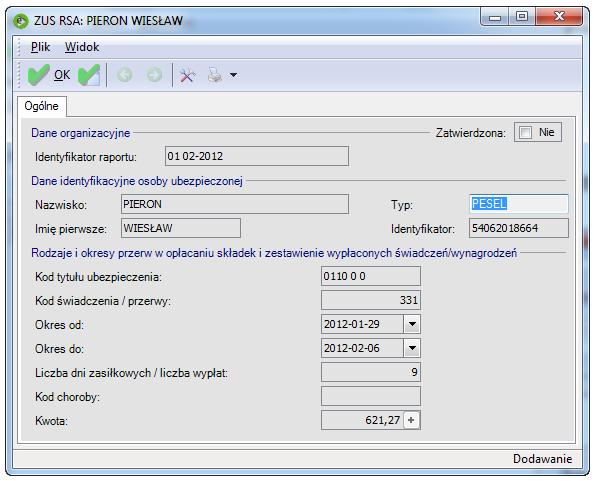Expand the printer options dropdown arrow

tap(234, 75)
